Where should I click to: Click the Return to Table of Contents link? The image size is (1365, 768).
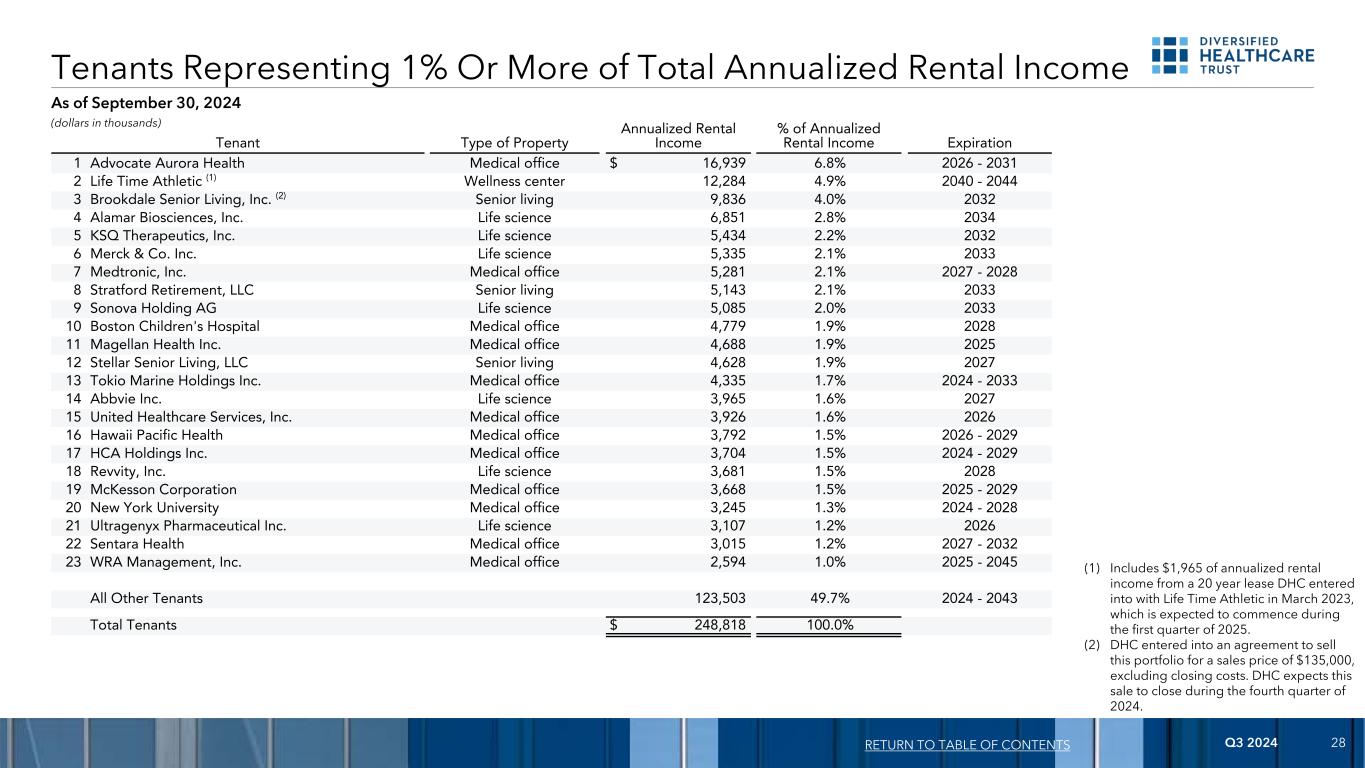(x=965, y=745)
